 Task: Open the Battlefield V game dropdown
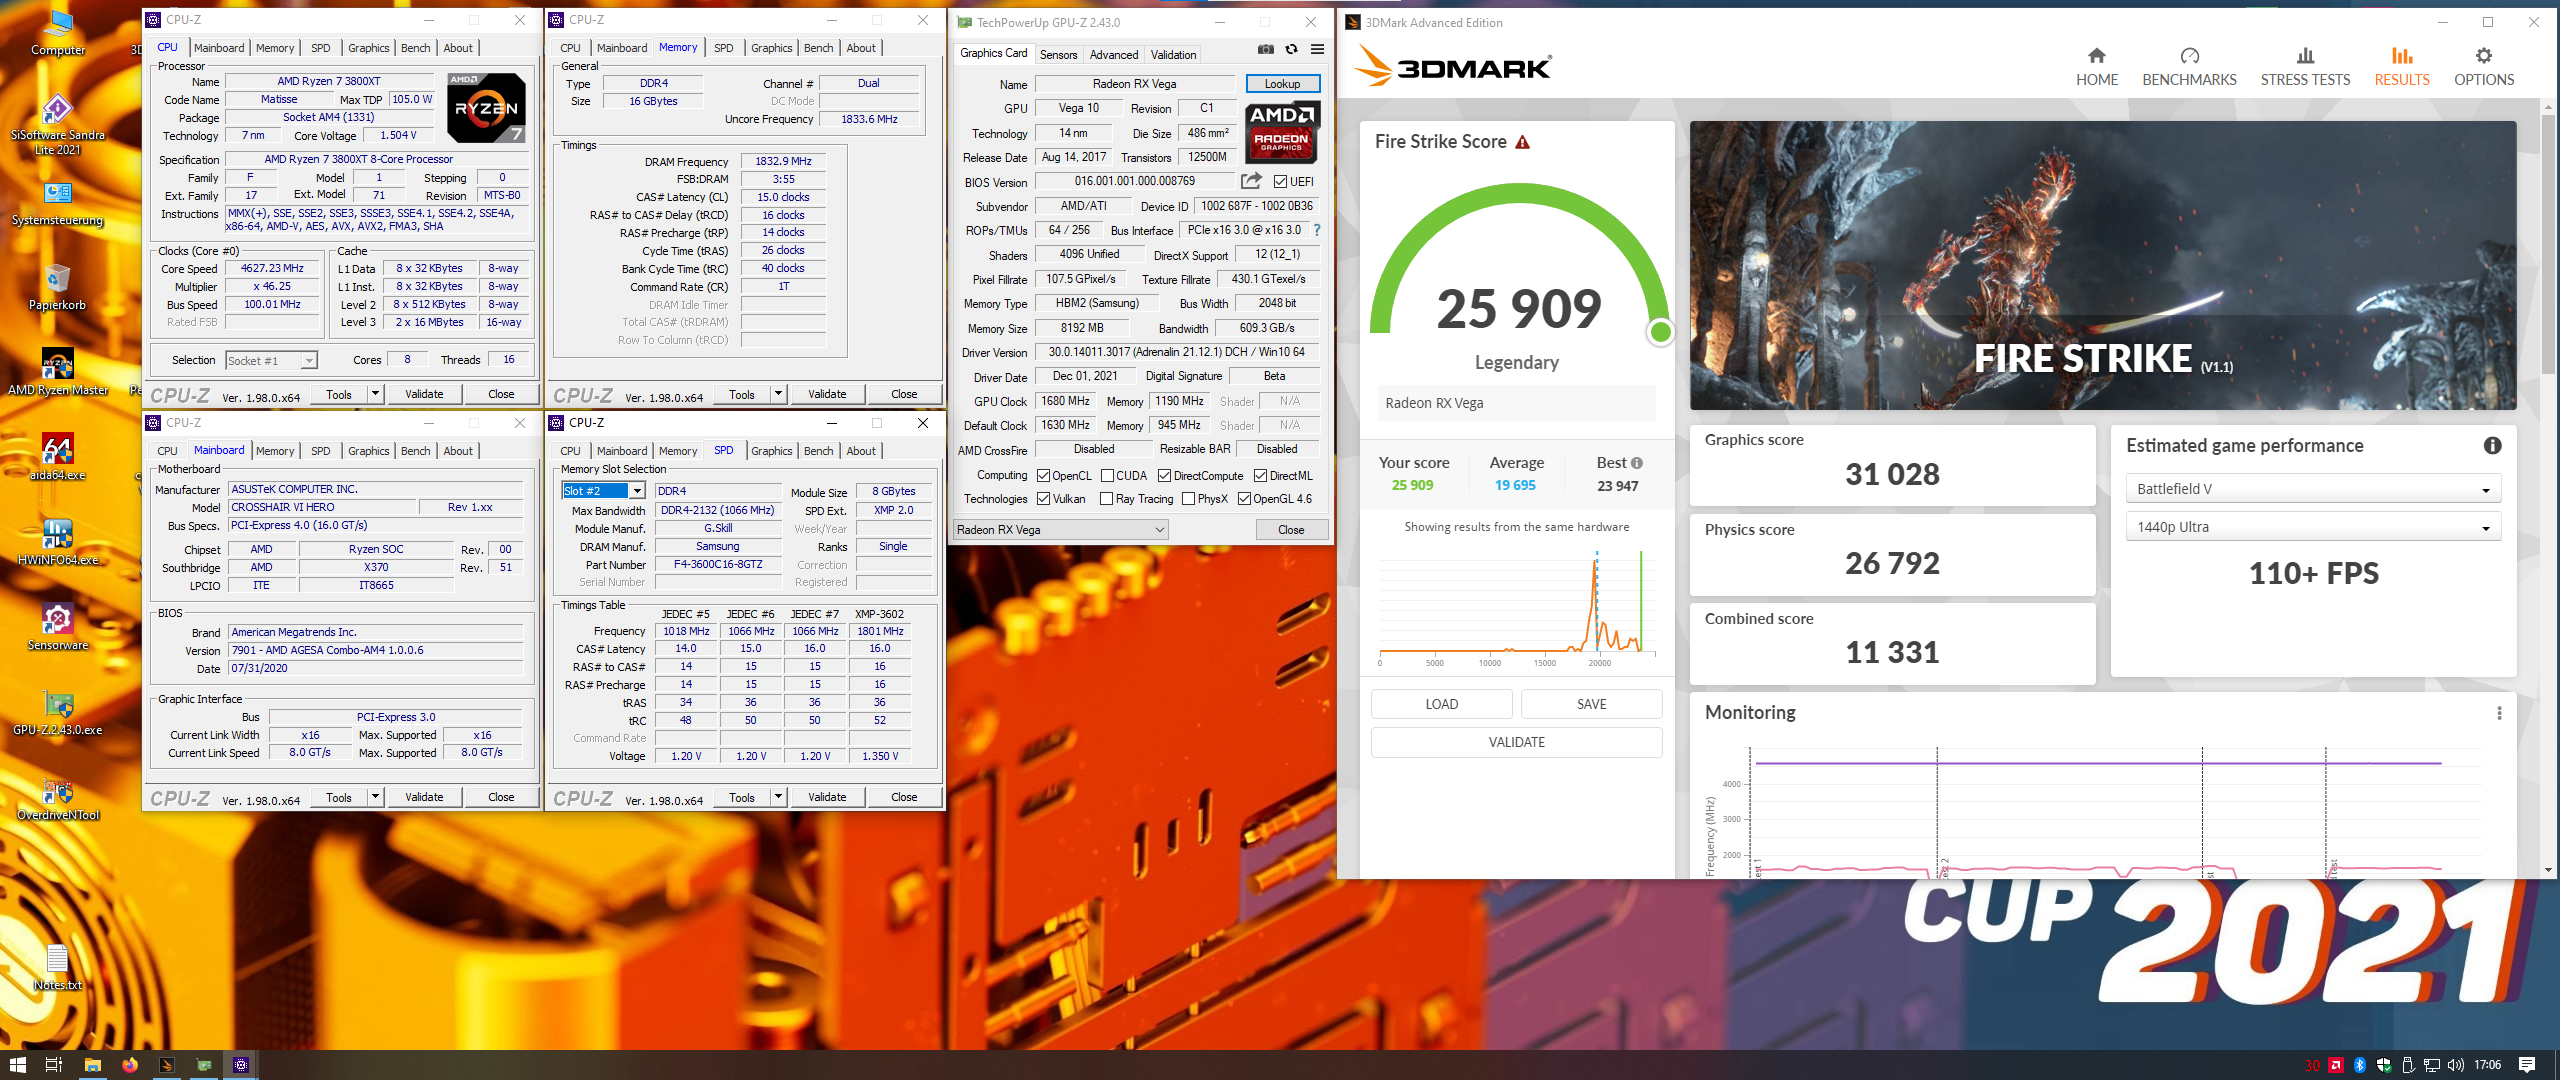2313,488
